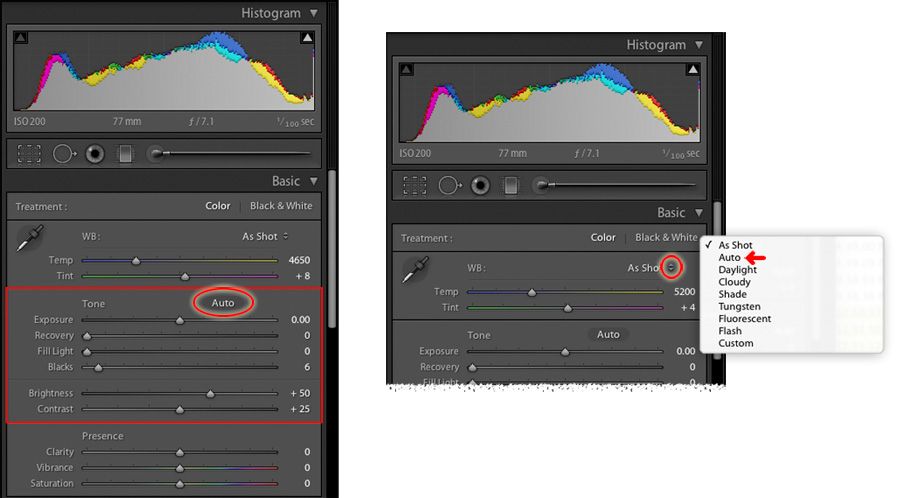This screenshot has width=900, height=498.
Task: Click Vibrance slider handle in left panel
Action: (x=180, y=468)
